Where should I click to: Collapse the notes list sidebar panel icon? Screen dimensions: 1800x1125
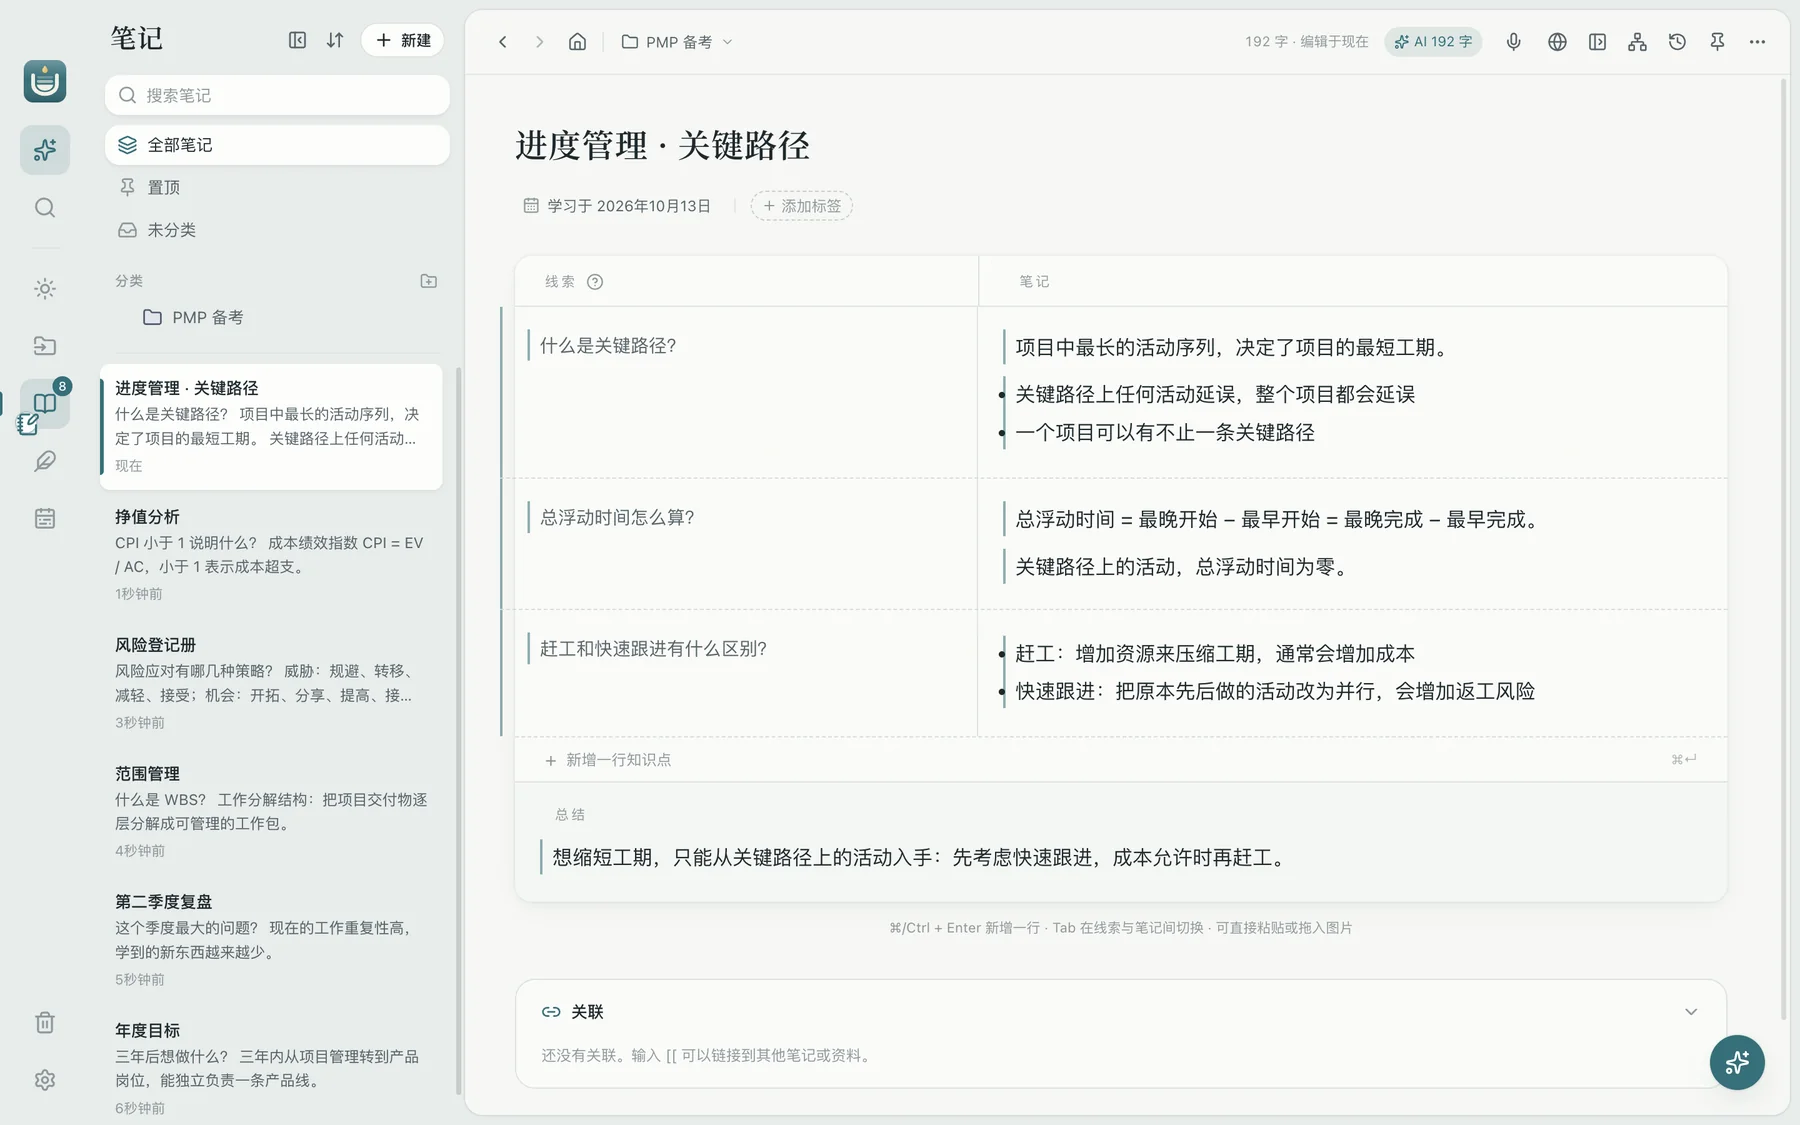point(297,40)
